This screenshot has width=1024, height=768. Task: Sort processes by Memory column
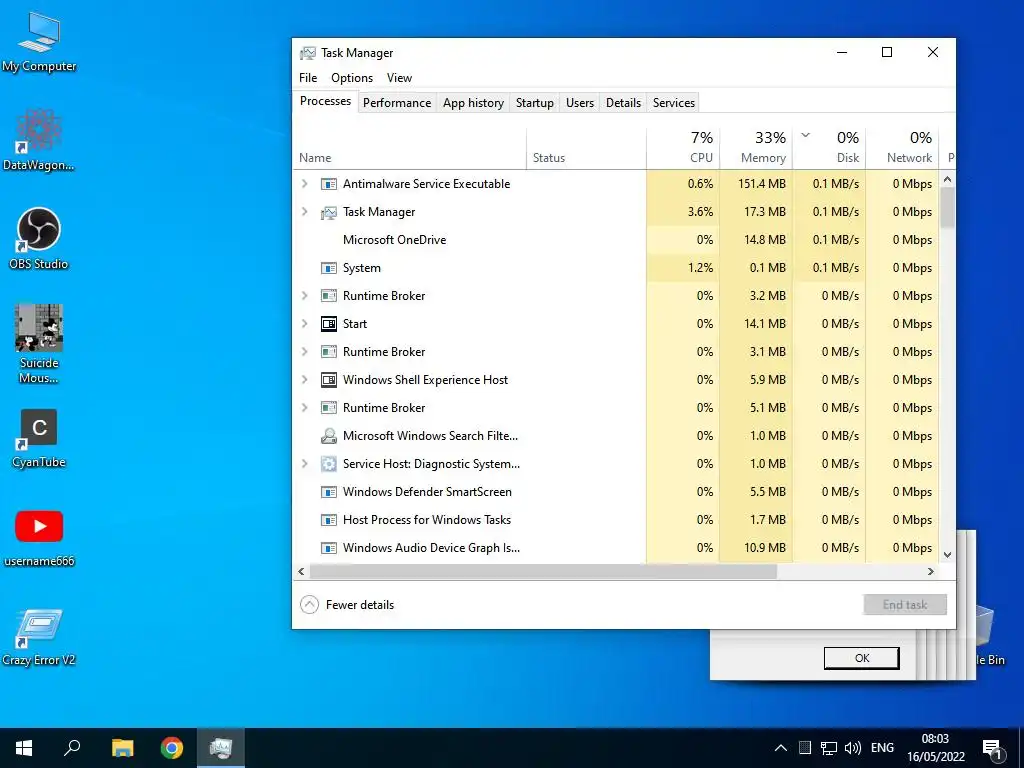756,149
